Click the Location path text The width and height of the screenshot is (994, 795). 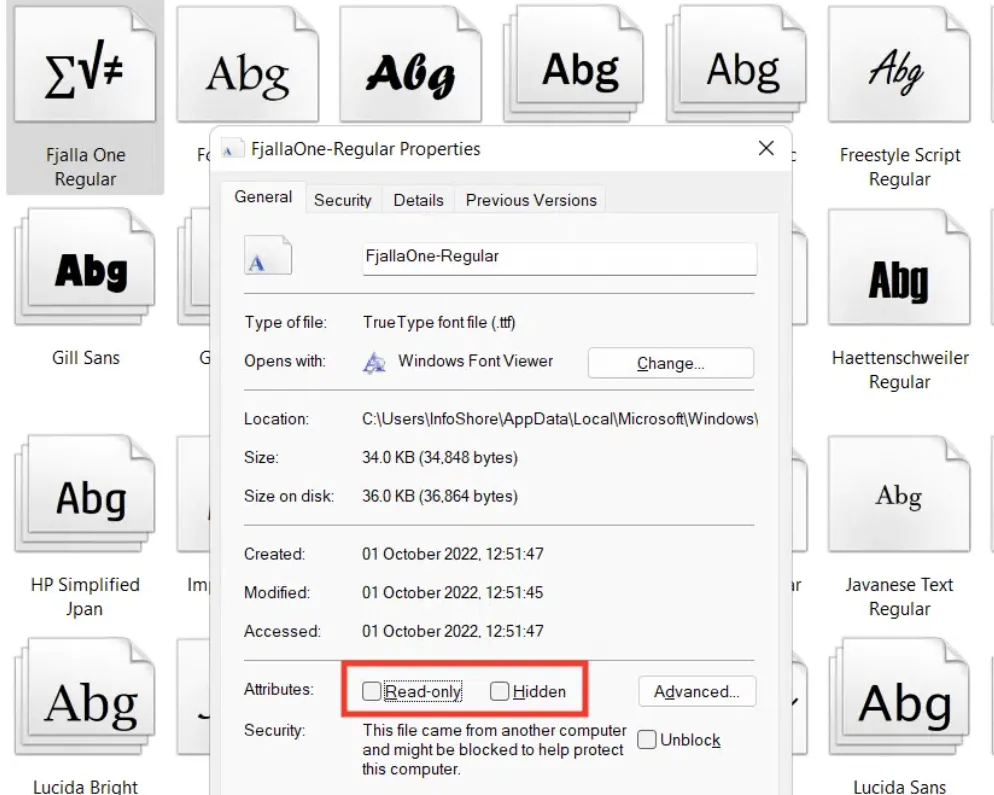point(560,419)
